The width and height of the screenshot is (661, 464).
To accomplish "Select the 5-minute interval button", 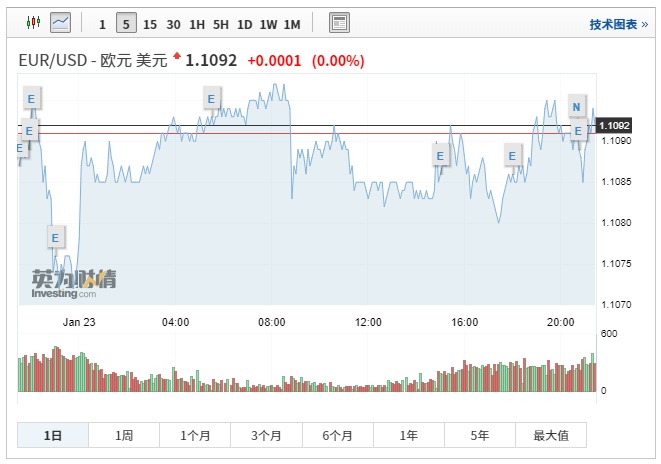I will (x=126, y=24).
